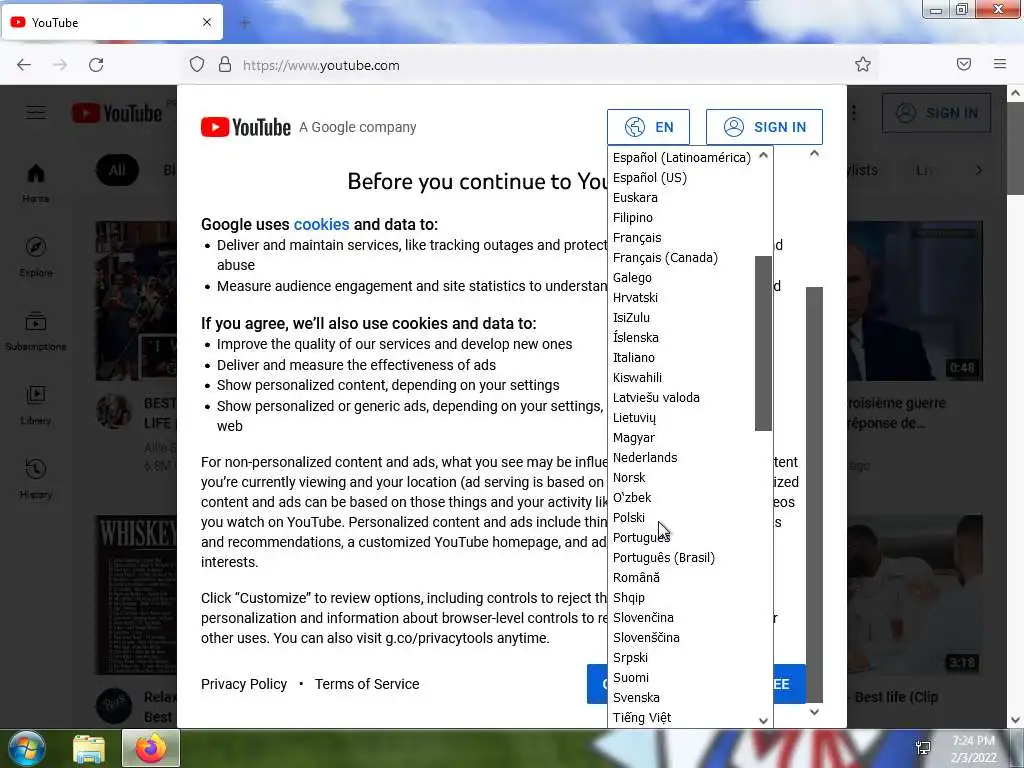Select Tiếng Việt language option

(681, 717)
